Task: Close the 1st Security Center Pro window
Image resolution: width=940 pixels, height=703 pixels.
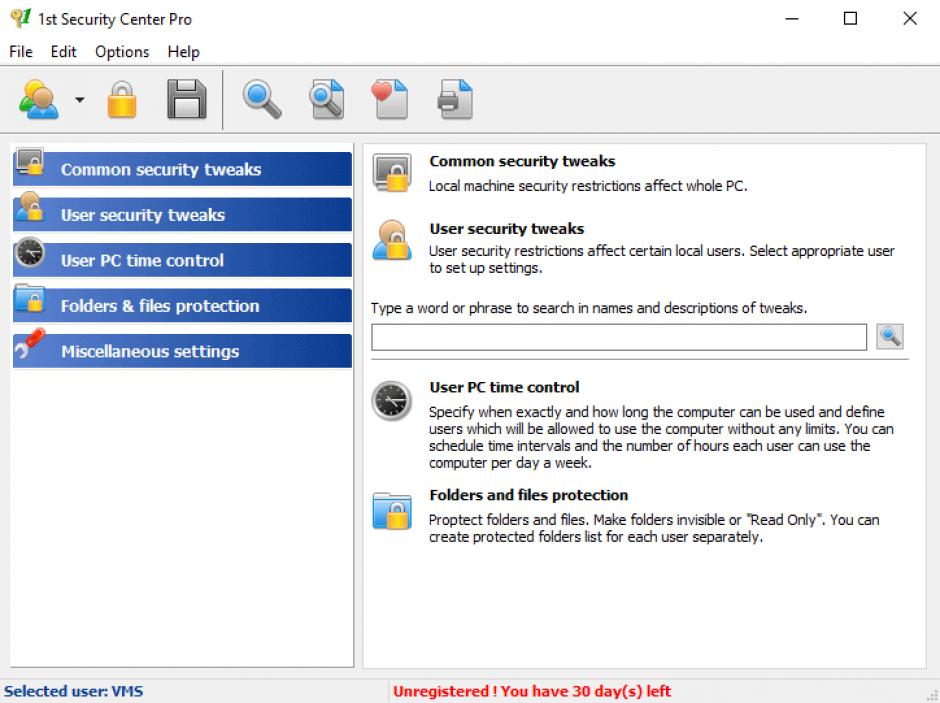Action: click(x=909, y=19)
